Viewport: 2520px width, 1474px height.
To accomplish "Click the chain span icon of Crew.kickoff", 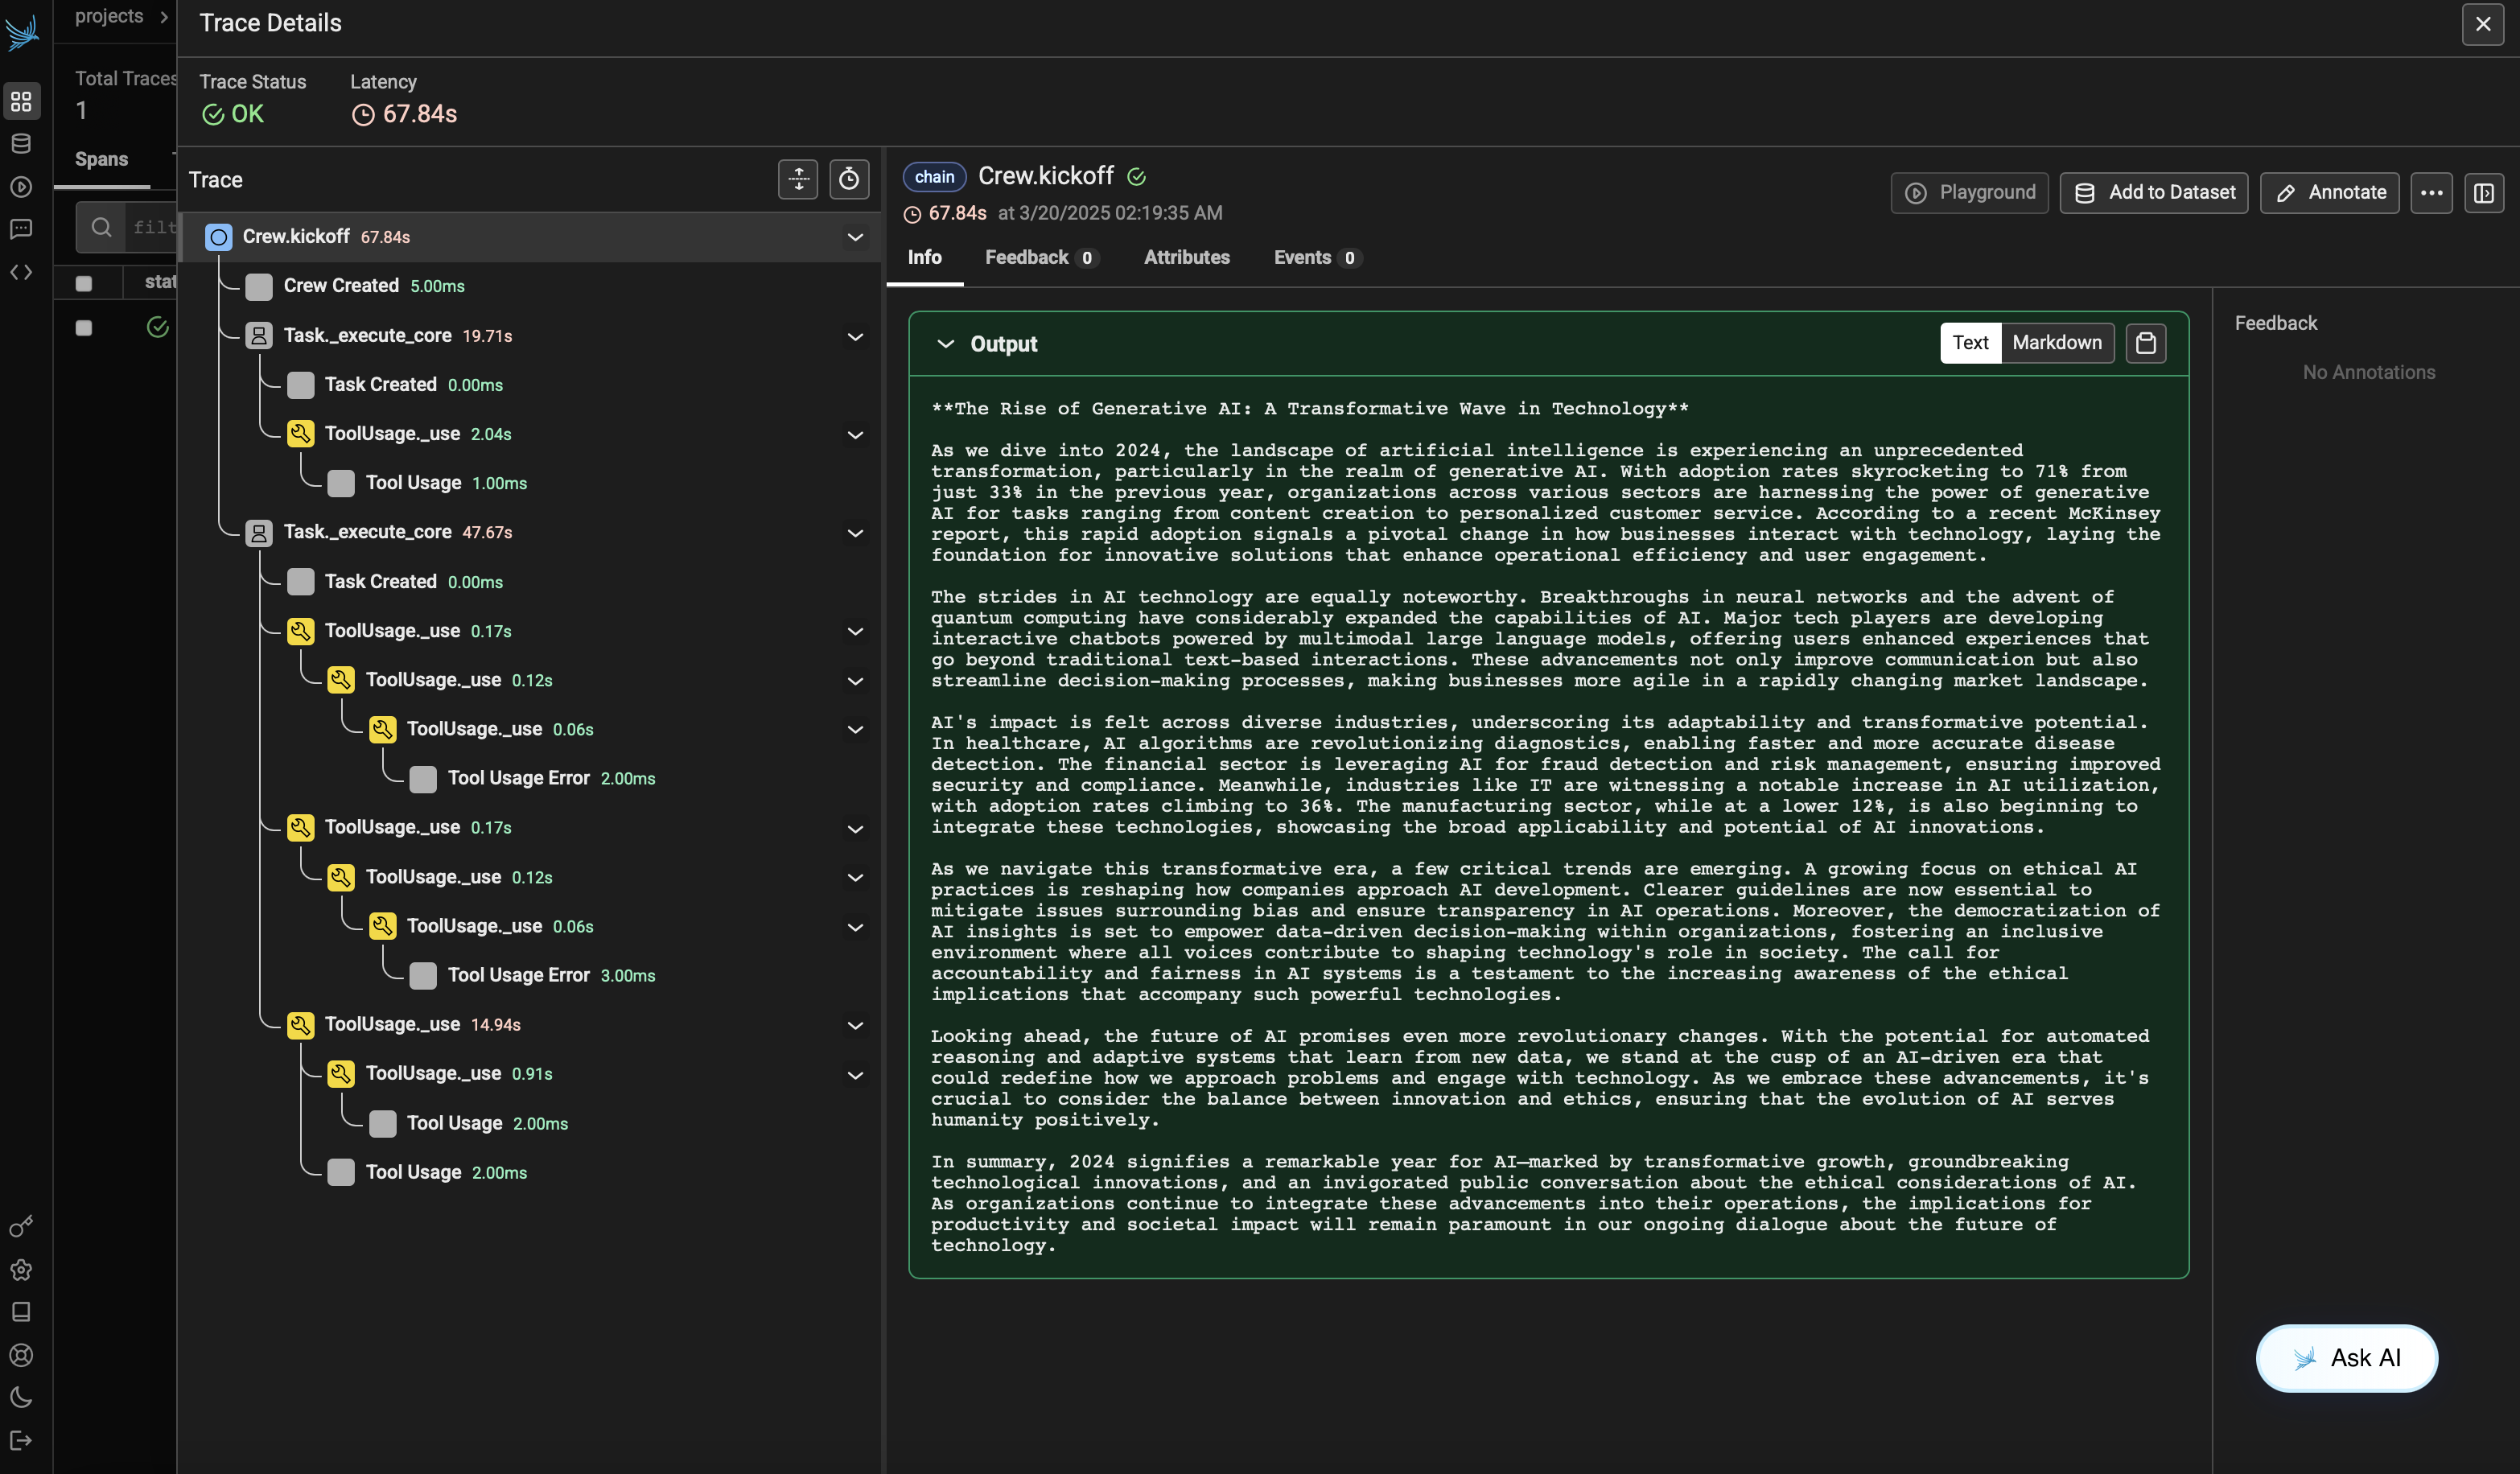I will [x=219, y=237].
